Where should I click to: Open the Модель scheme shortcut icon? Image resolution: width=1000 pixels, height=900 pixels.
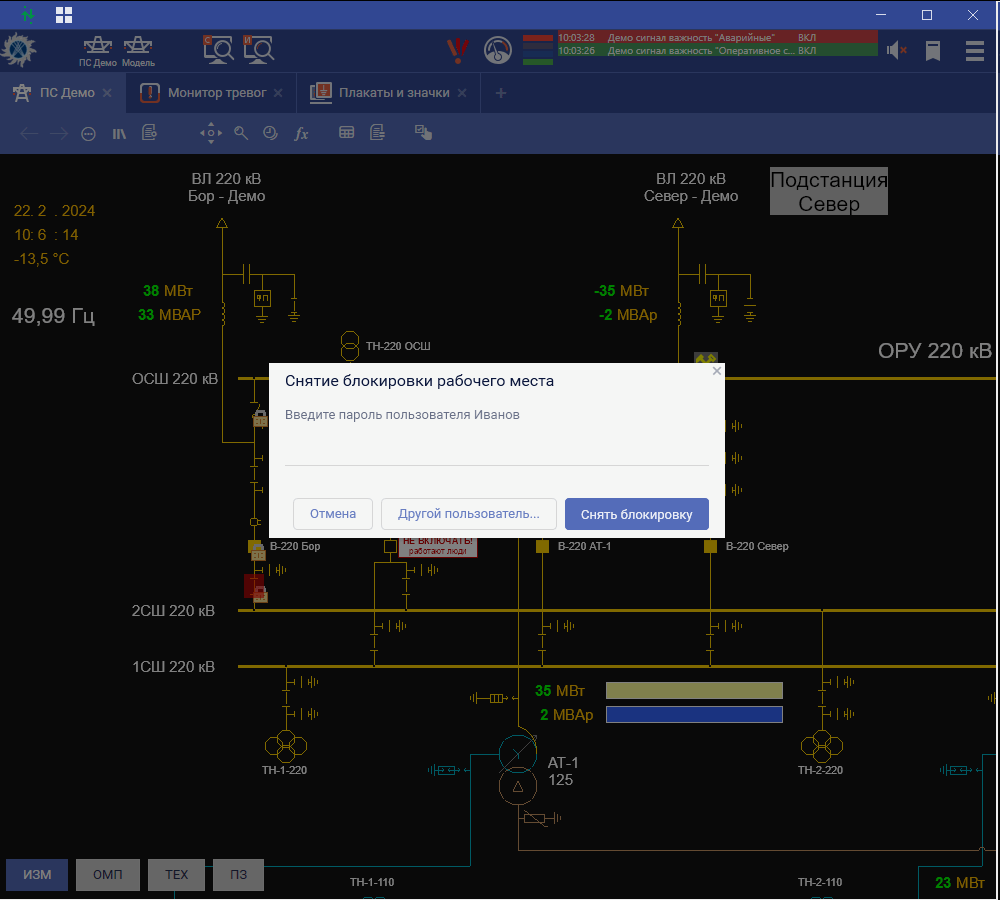click(138, 49)
